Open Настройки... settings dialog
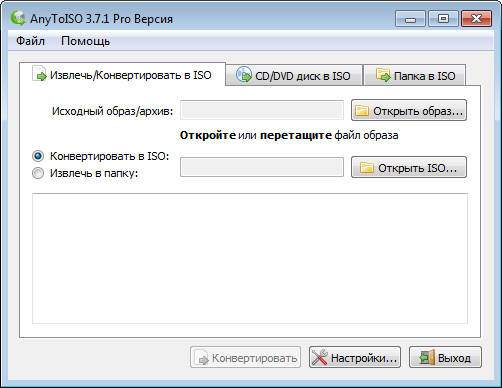Screen dimensions: 502x388 click(355, 357)
